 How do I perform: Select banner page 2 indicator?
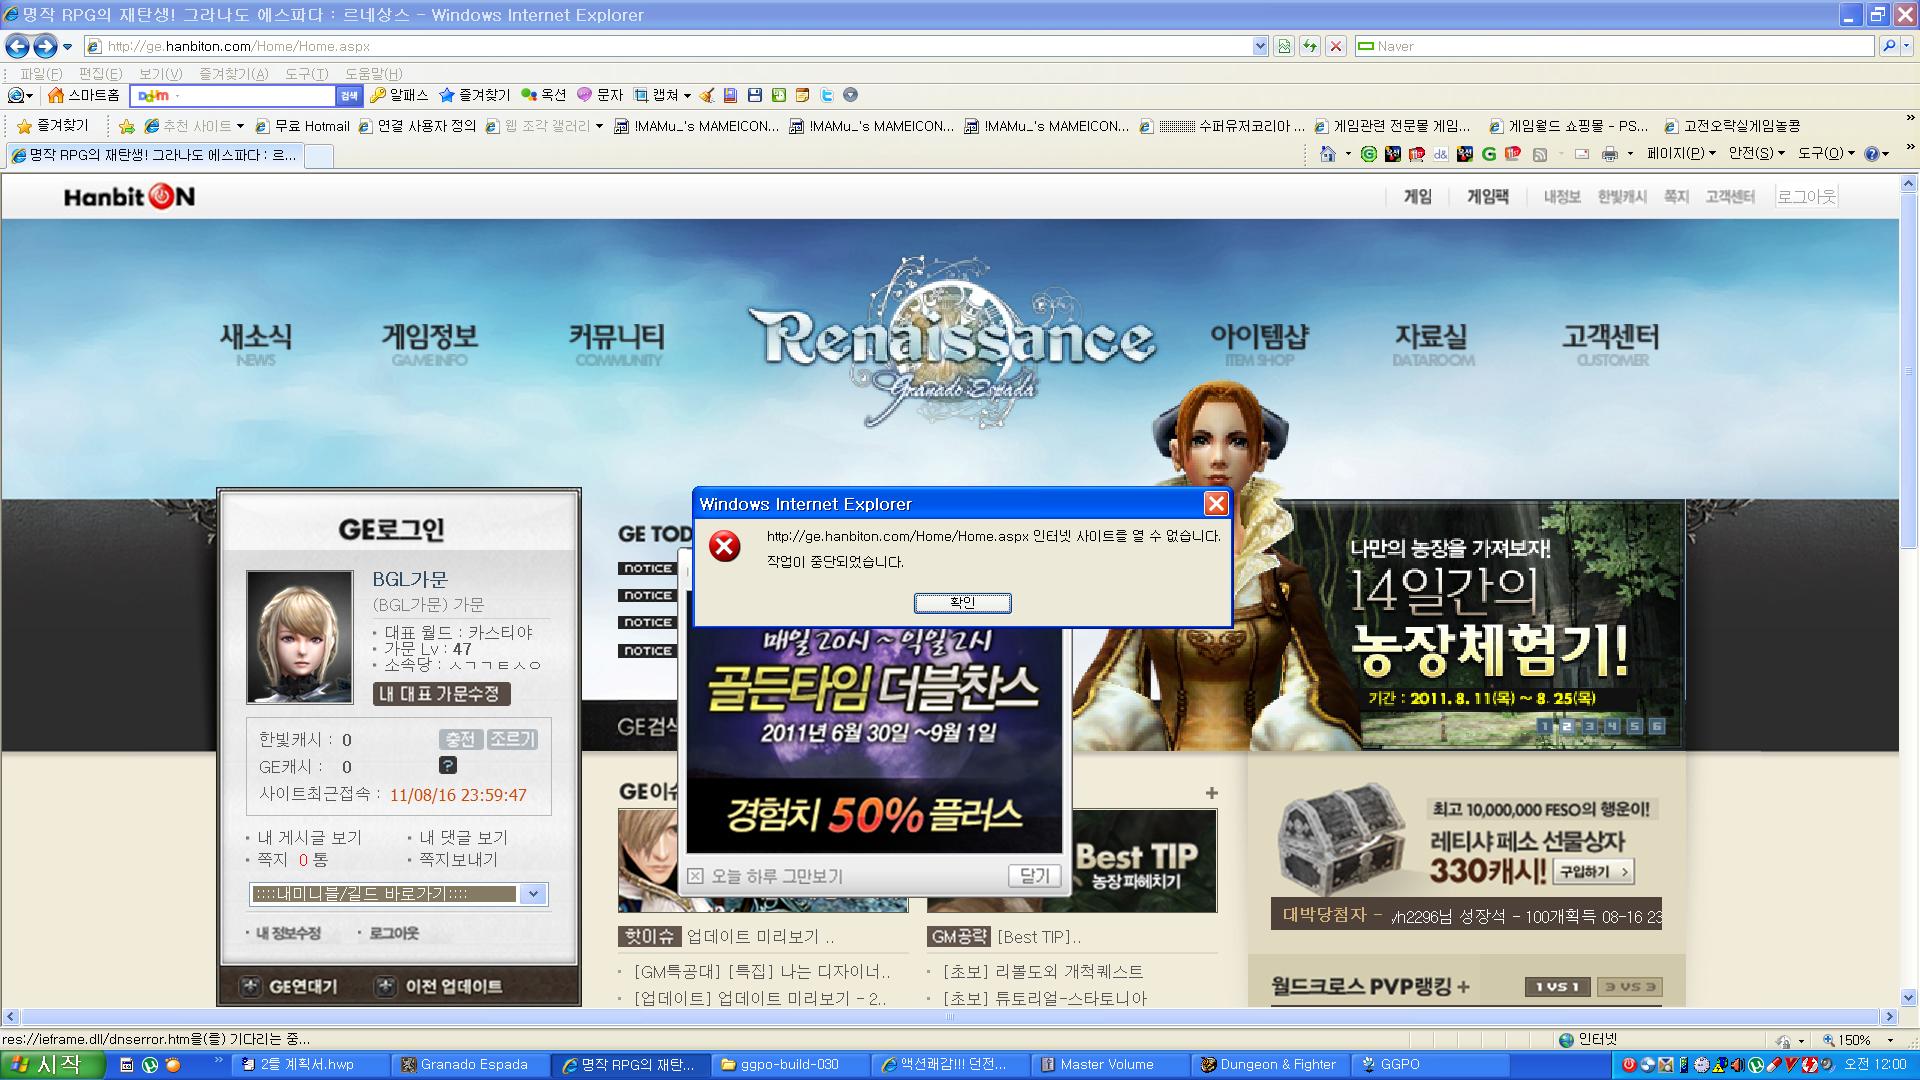(1567, 726)
